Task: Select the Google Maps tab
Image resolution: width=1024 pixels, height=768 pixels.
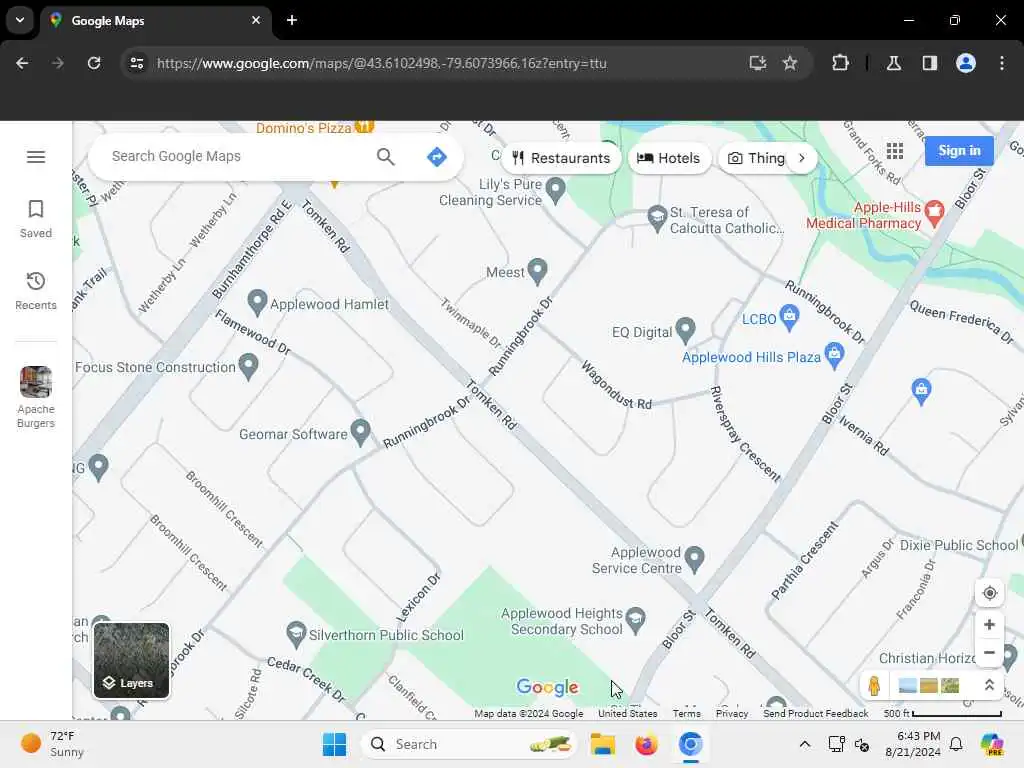Action: click(155, 21)
